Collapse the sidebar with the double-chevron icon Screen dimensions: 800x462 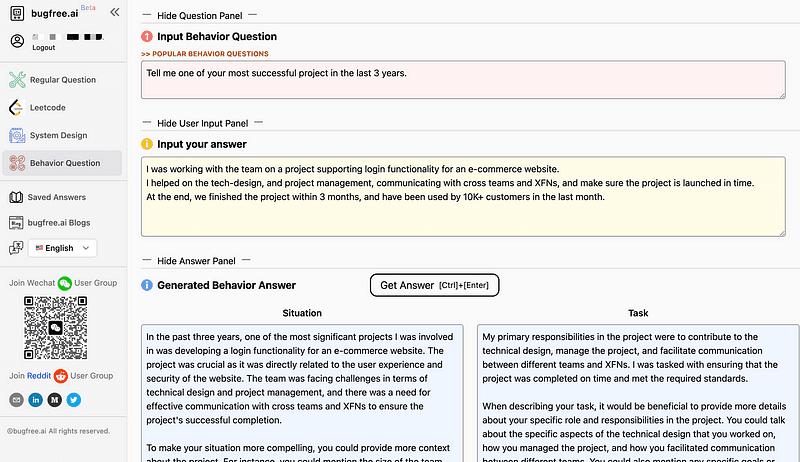pos(115,12)
